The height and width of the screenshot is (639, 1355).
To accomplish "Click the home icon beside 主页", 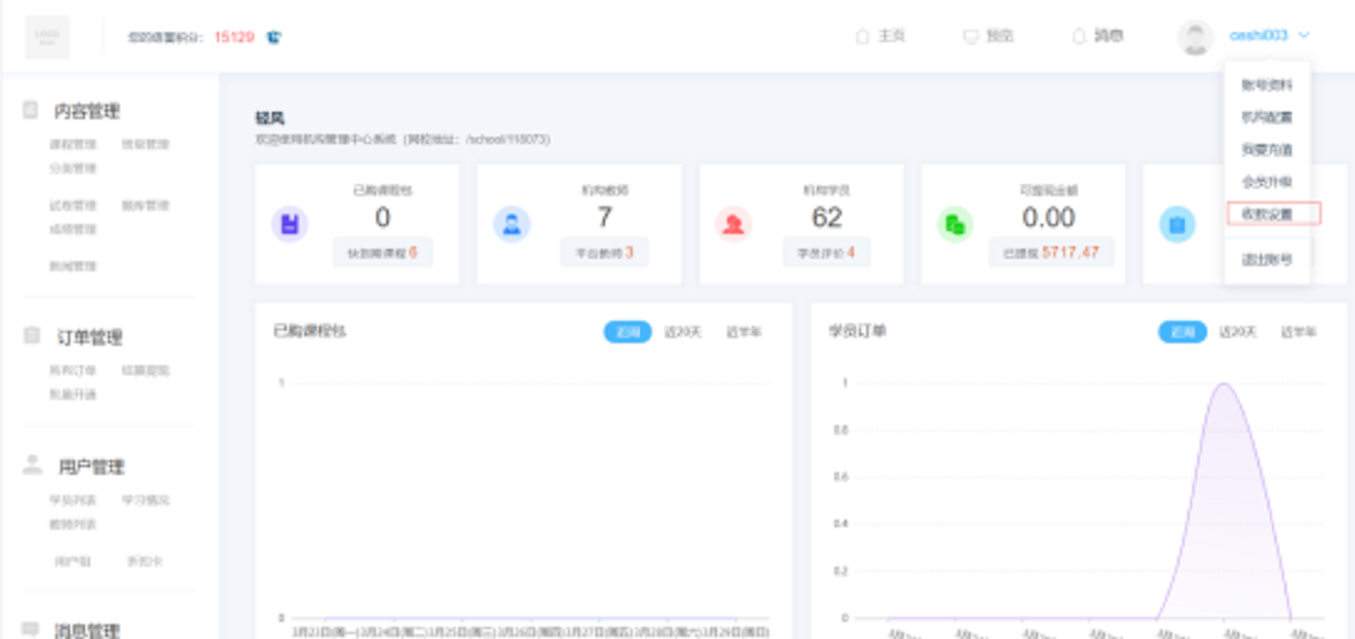I will (862, 36).
